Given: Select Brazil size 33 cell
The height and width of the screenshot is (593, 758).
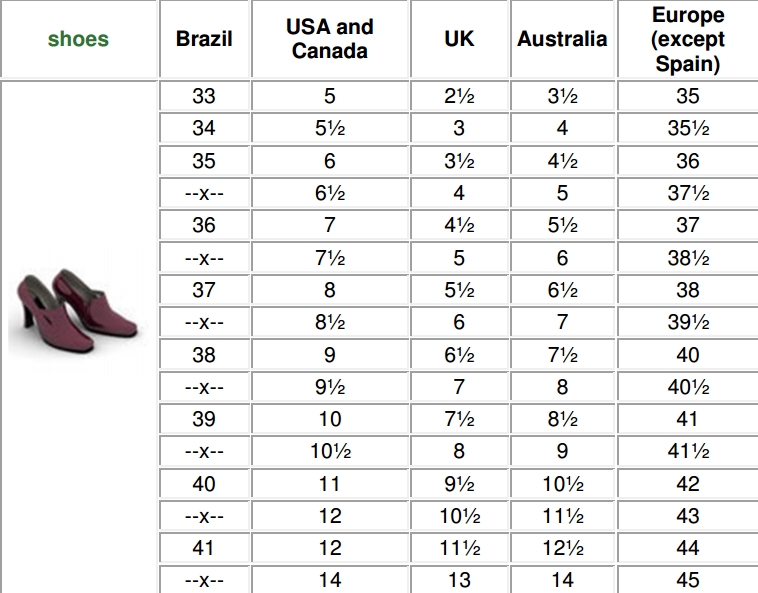Looking at the screenshot, I should coord(204,96).
